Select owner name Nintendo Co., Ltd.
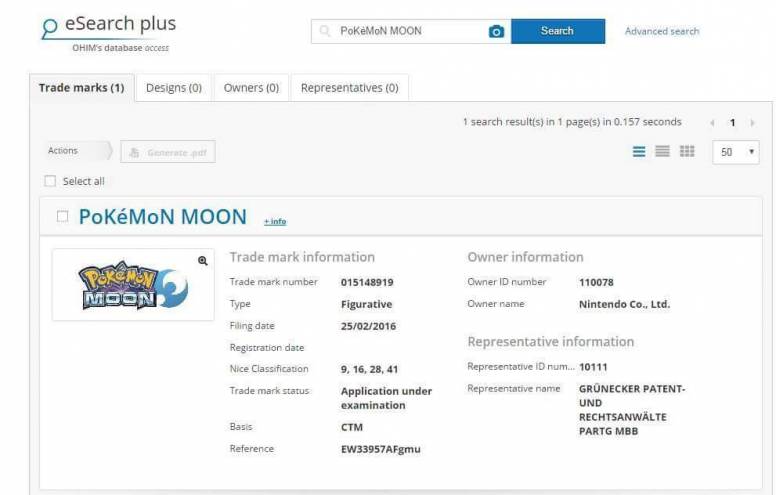This screenshot has height=495, width=776. point(624,304)
